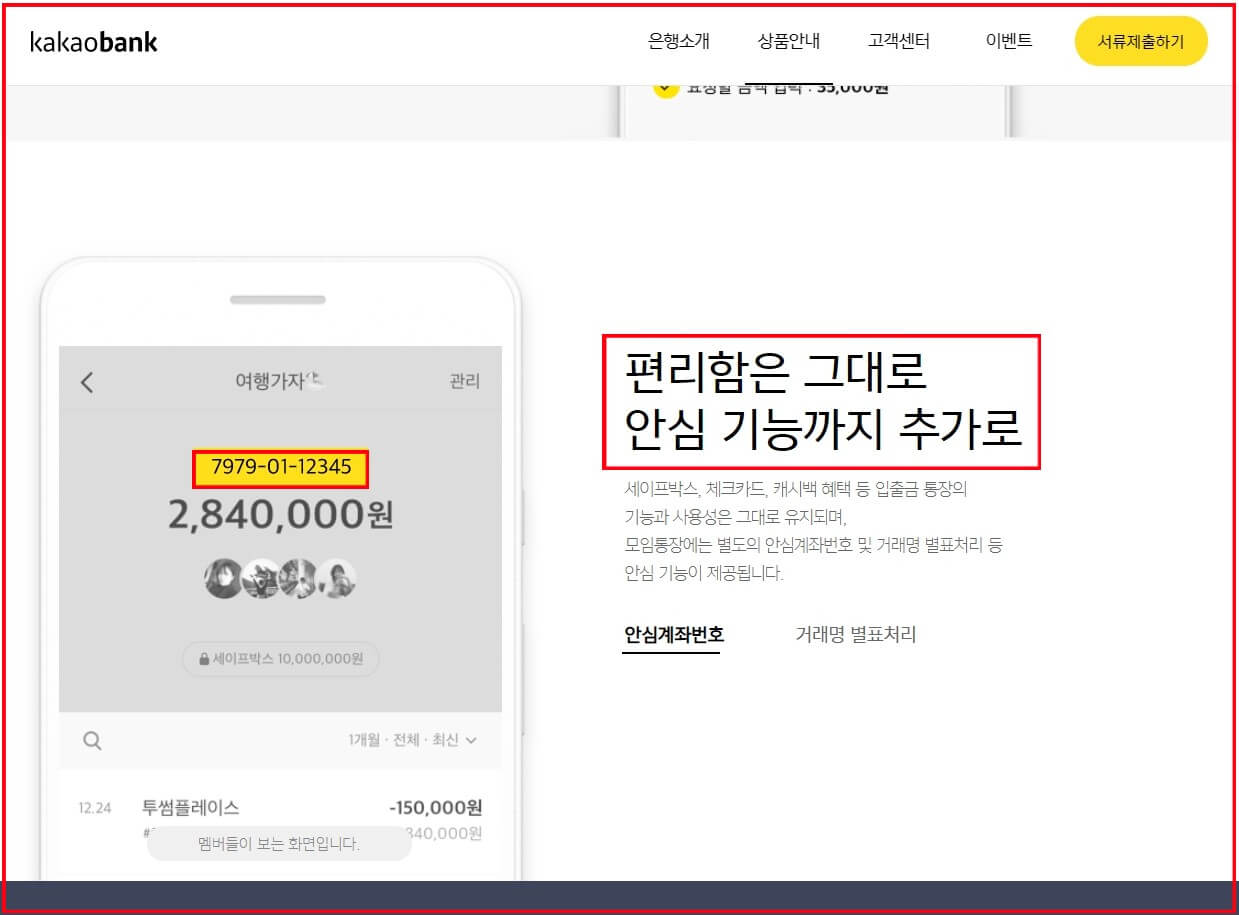
Task: Click the kakaobank logo
Action: click(x=92, y=41)
